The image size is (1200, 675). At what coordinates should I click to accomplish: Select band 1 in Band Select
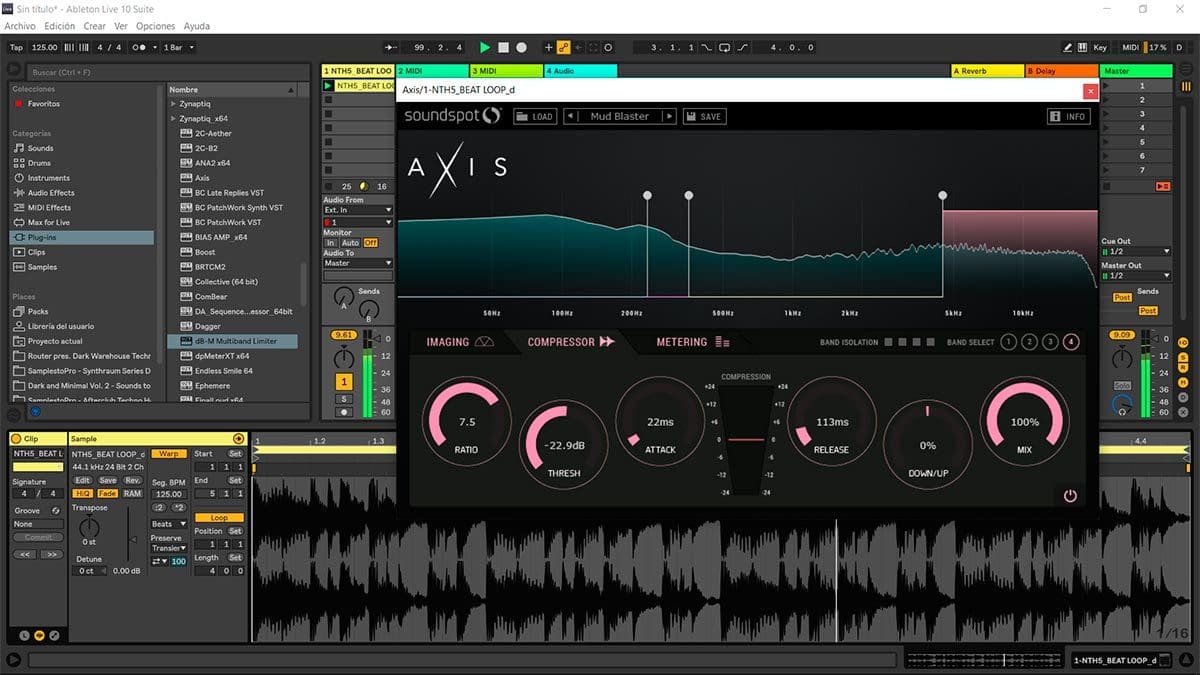1008,342
